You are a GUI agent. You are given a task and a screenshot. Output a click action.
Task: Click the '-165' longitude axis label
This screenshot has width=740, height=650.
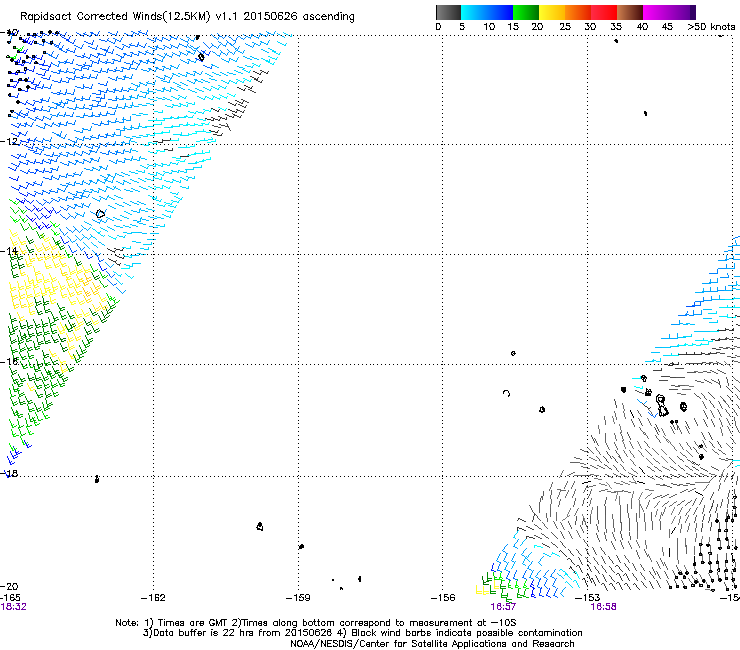pyautogui.click(x=11, y=598)
